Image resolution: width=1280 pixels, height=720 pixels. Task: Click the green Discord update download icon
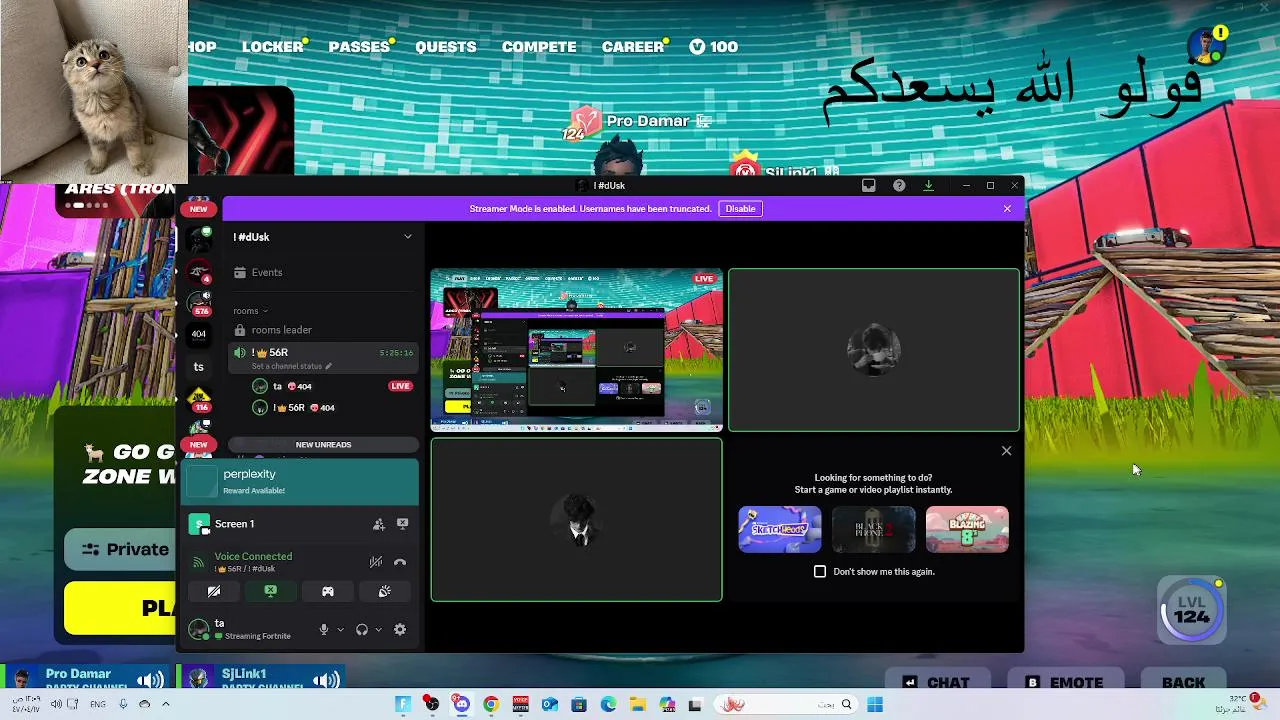pos(928,185)
